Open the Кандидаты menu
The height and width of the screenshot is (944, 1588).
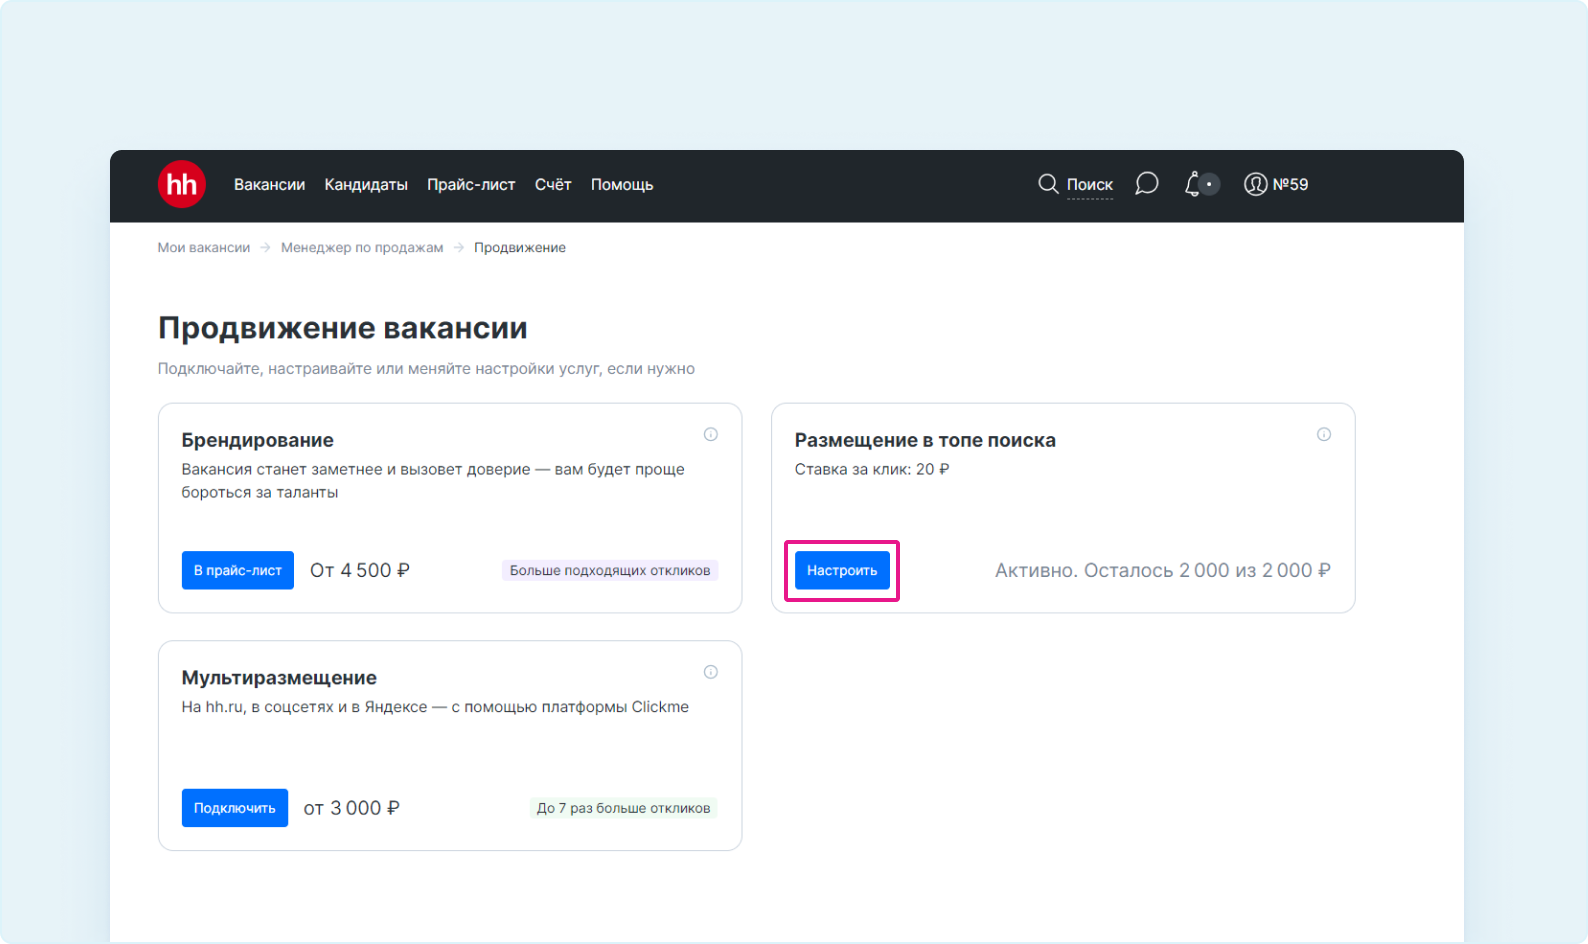[x=366, y=185]
